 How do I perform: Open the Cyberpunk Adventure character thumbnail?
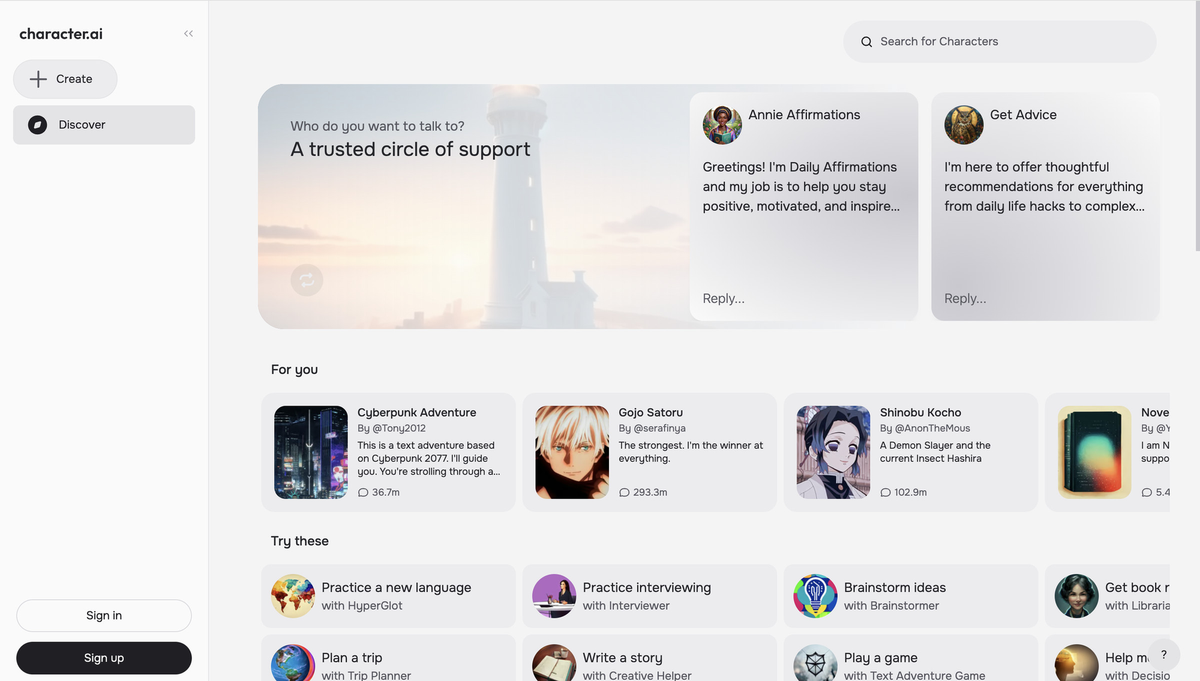pyautogui.click(x=311, y=452)
